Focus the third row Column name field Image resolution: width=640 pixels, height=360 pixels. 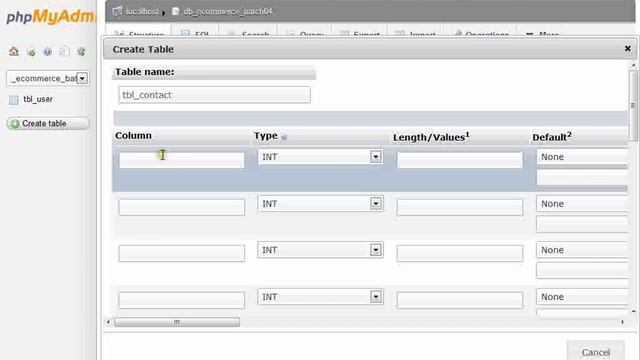click(182, 253)
